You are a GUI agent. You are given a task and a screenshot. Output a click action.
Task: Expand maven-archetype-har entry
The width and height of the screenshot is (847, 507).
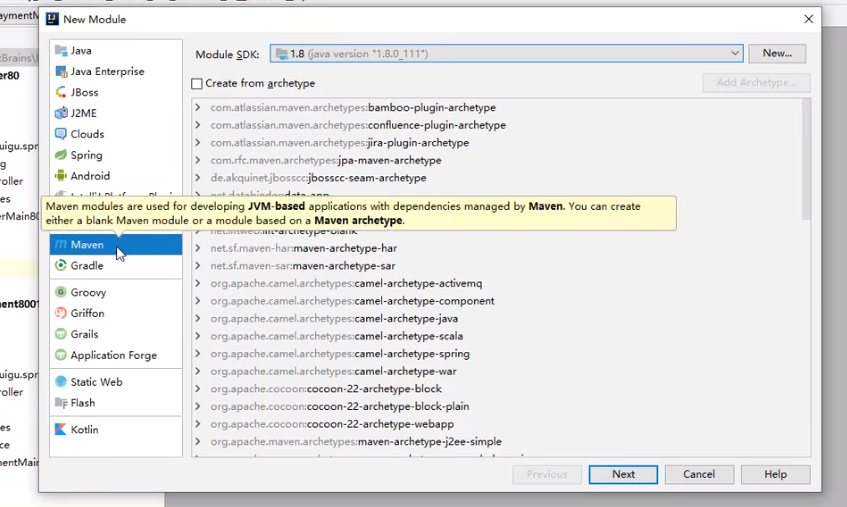pyautogui.click(x=198, y=248)
